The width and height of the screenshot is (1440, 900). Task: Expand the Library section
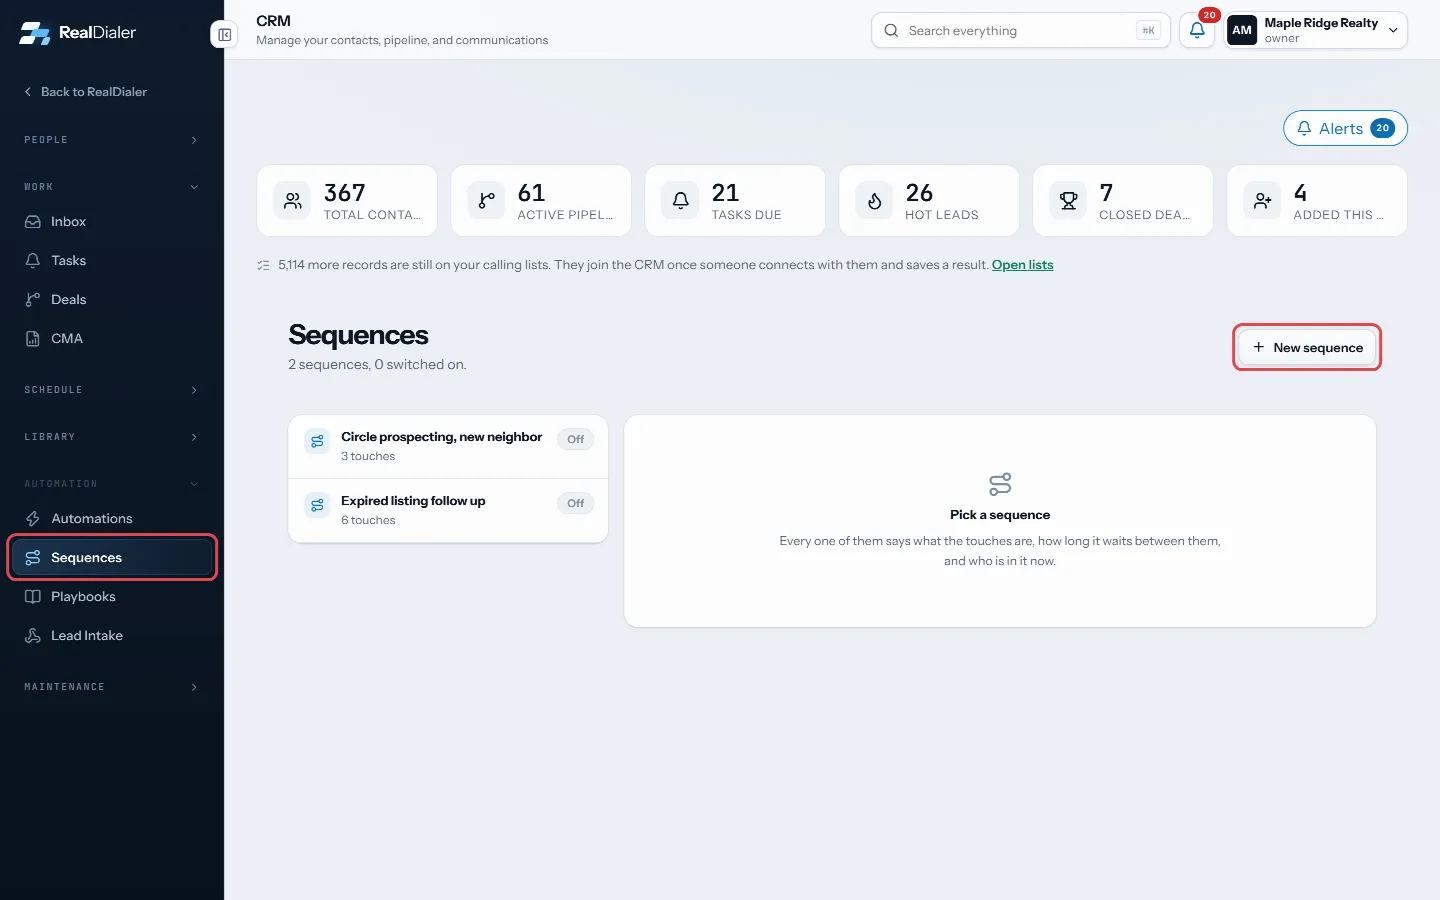pos(112,437)
